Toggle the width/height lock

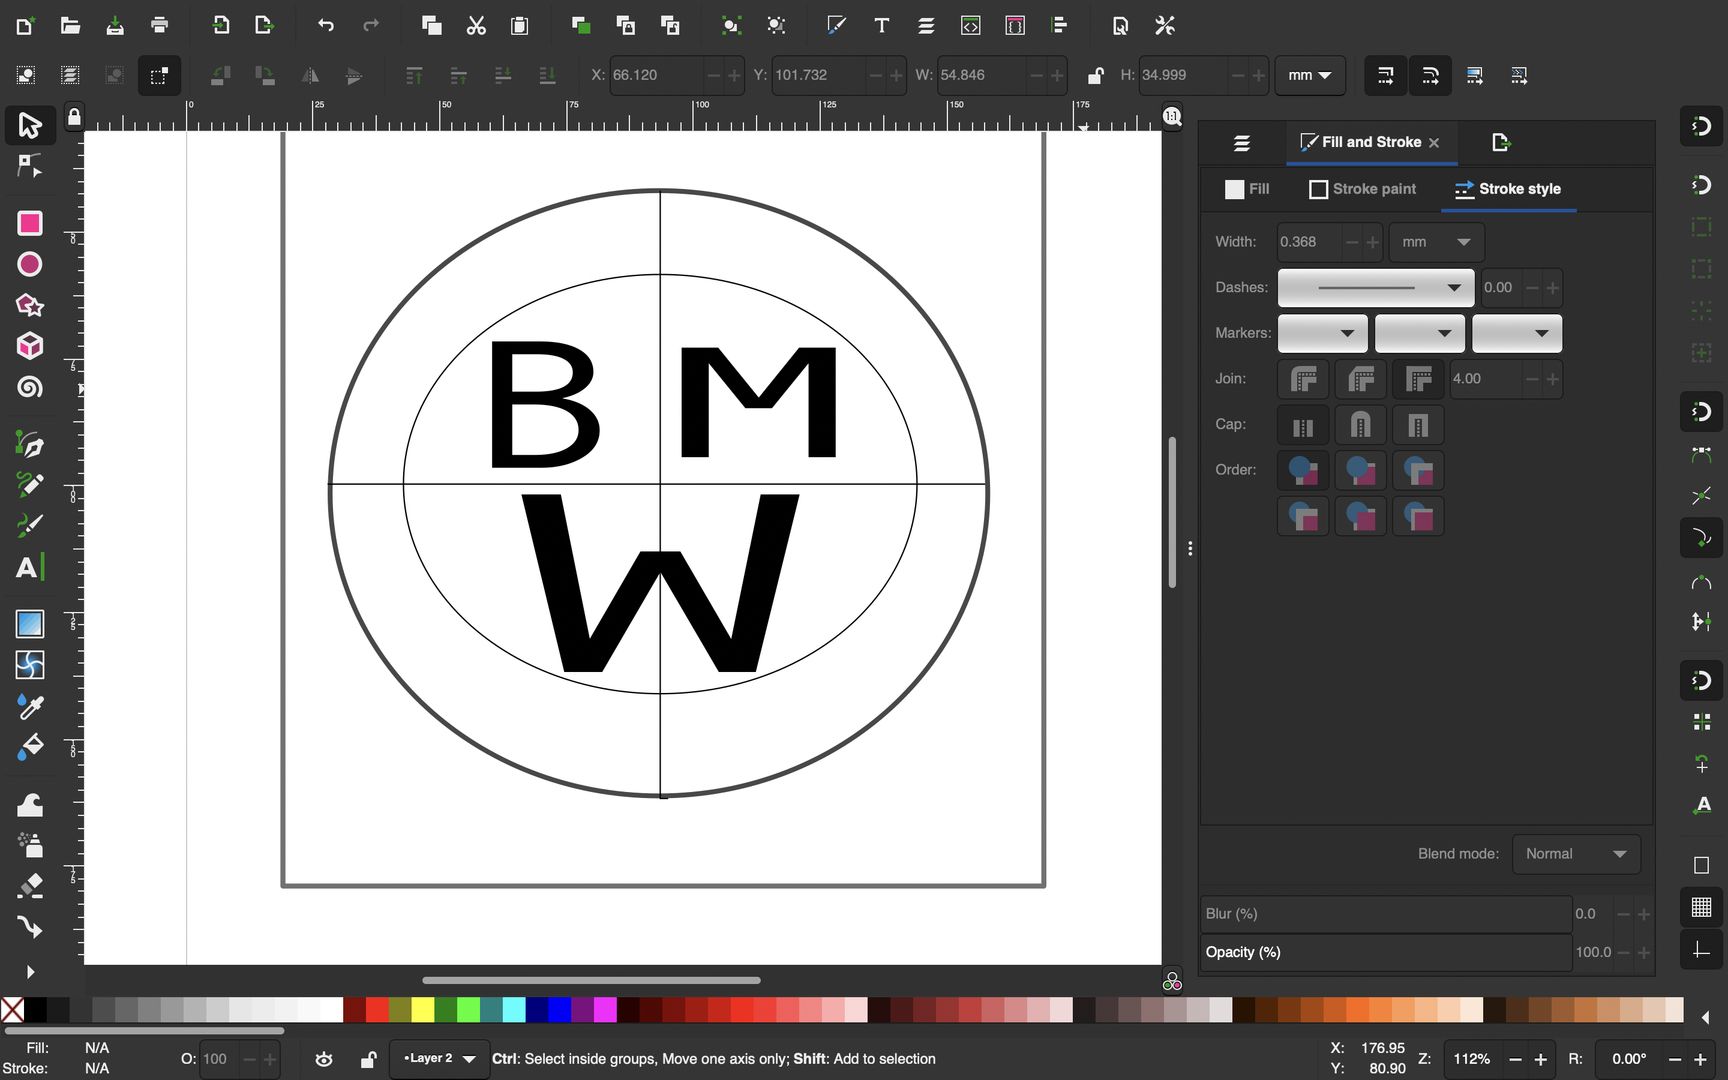tap(1096, 75)
